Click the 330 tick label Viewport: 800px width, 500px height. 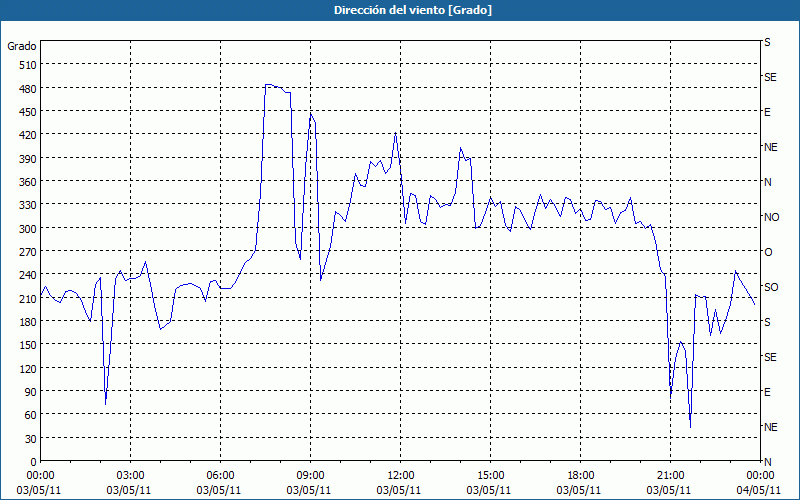pyautogui.click(x=28, y=205)
